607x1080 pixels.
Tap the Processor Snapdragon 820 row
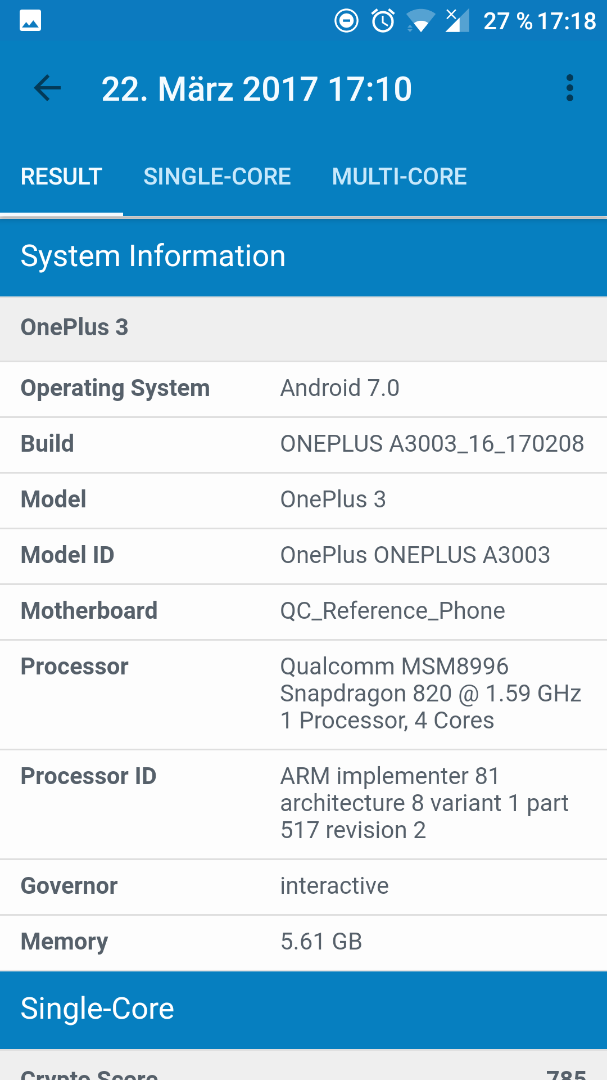point(303,694)
